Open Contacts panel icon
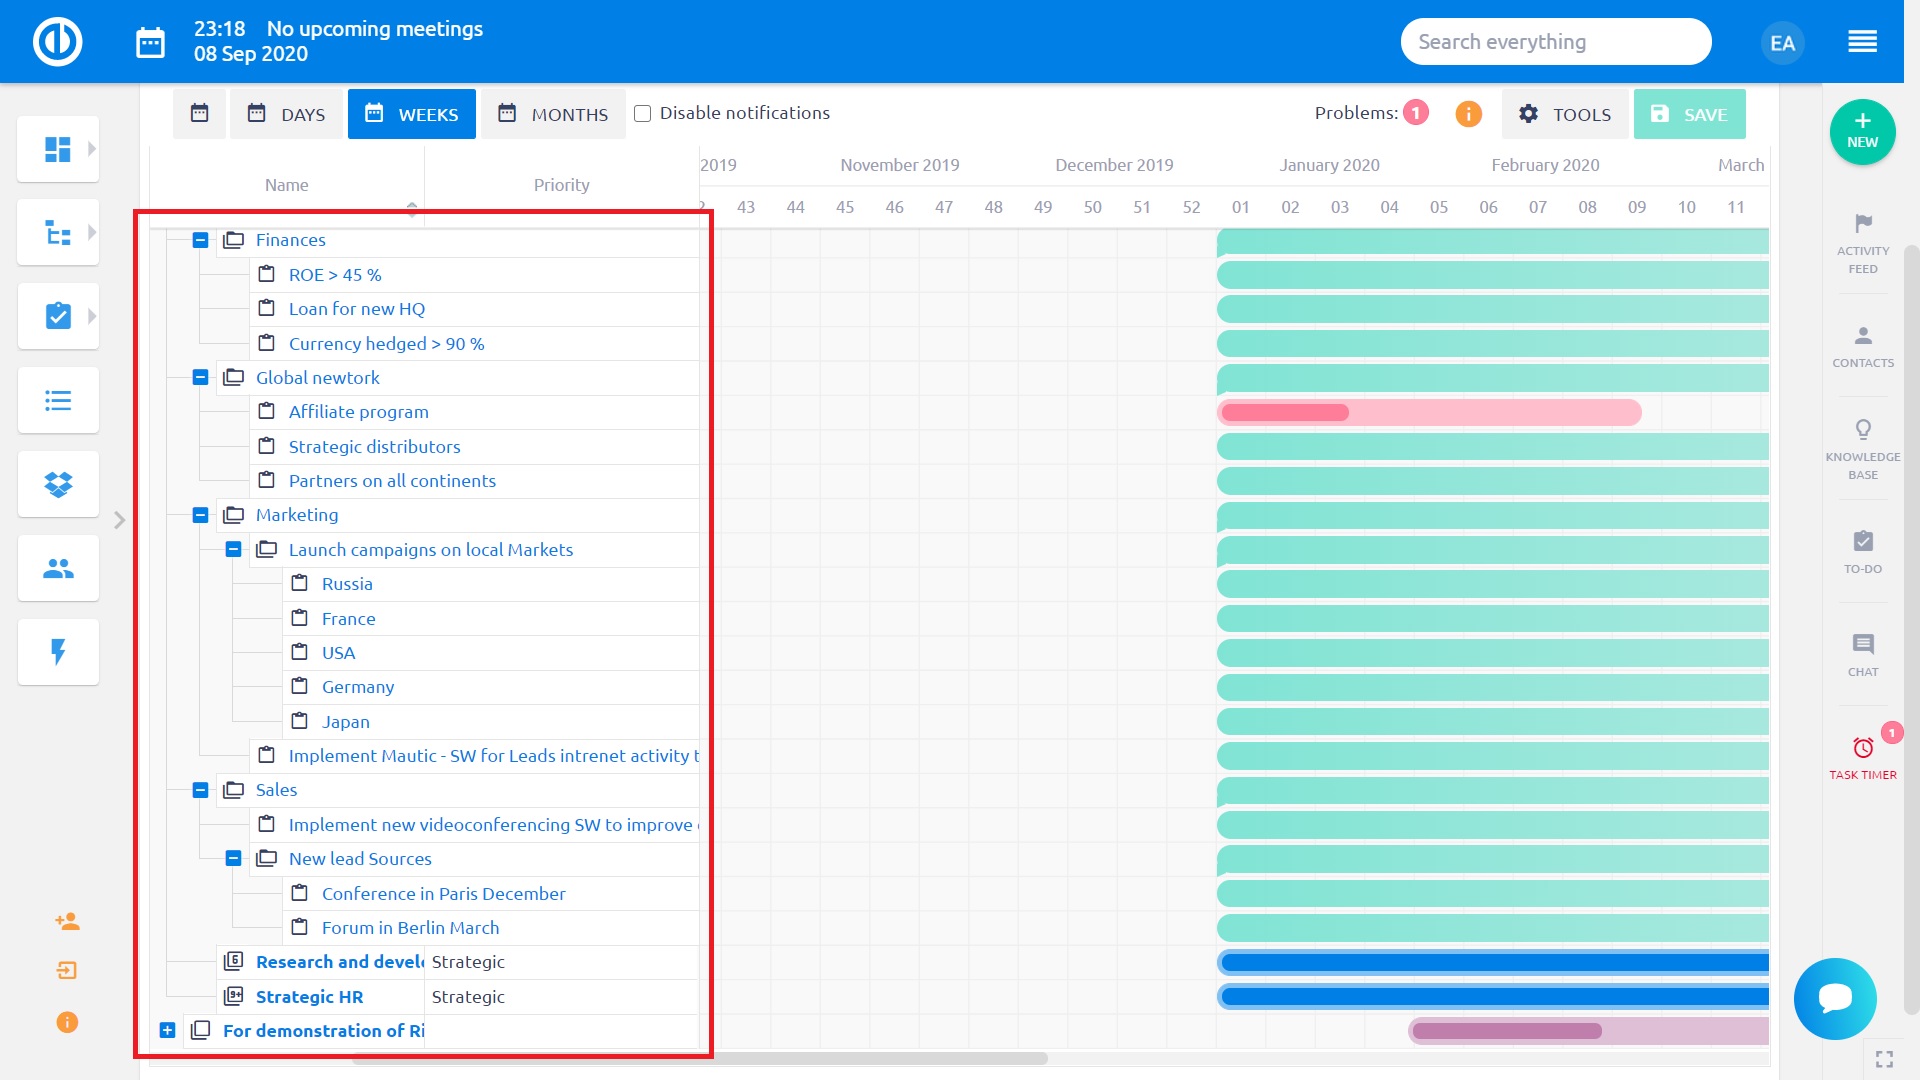Screen dimensions: 1920x1080 coord(1863,336)
